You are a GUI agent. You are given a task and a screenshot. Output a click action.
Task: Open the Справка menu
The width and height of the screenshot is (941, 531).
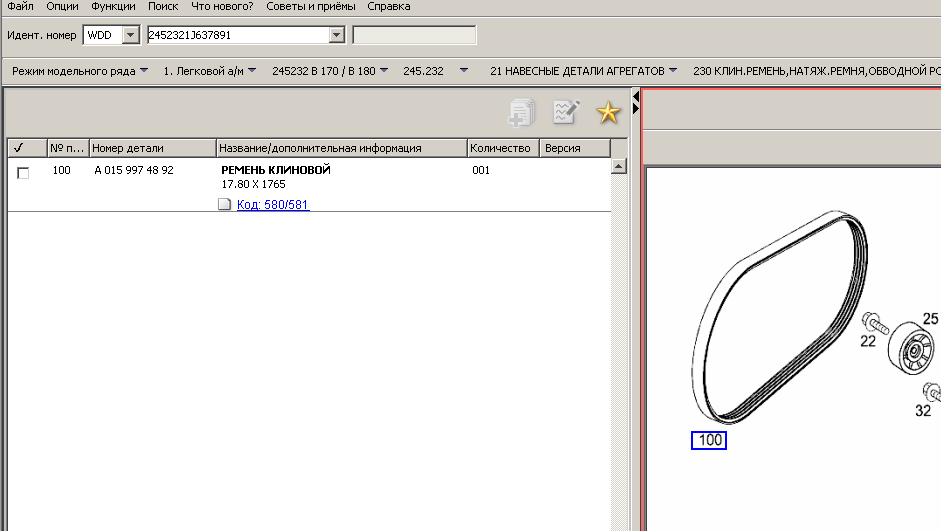tap(388, 6)
